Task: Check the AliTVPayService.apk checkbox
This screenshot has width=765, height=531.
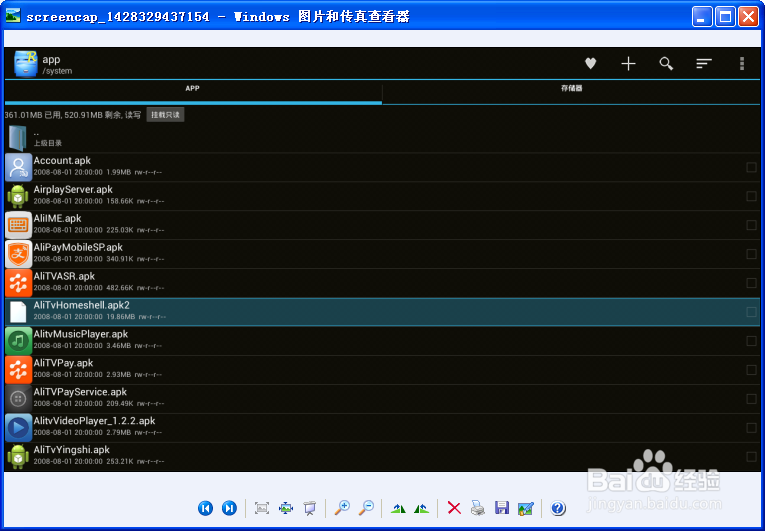Action: (x=751, y=399)
